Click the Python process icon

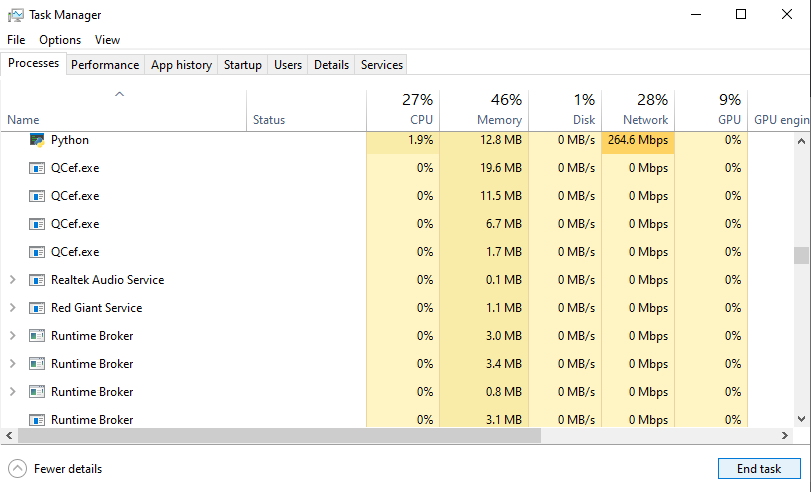coord(37,140)
